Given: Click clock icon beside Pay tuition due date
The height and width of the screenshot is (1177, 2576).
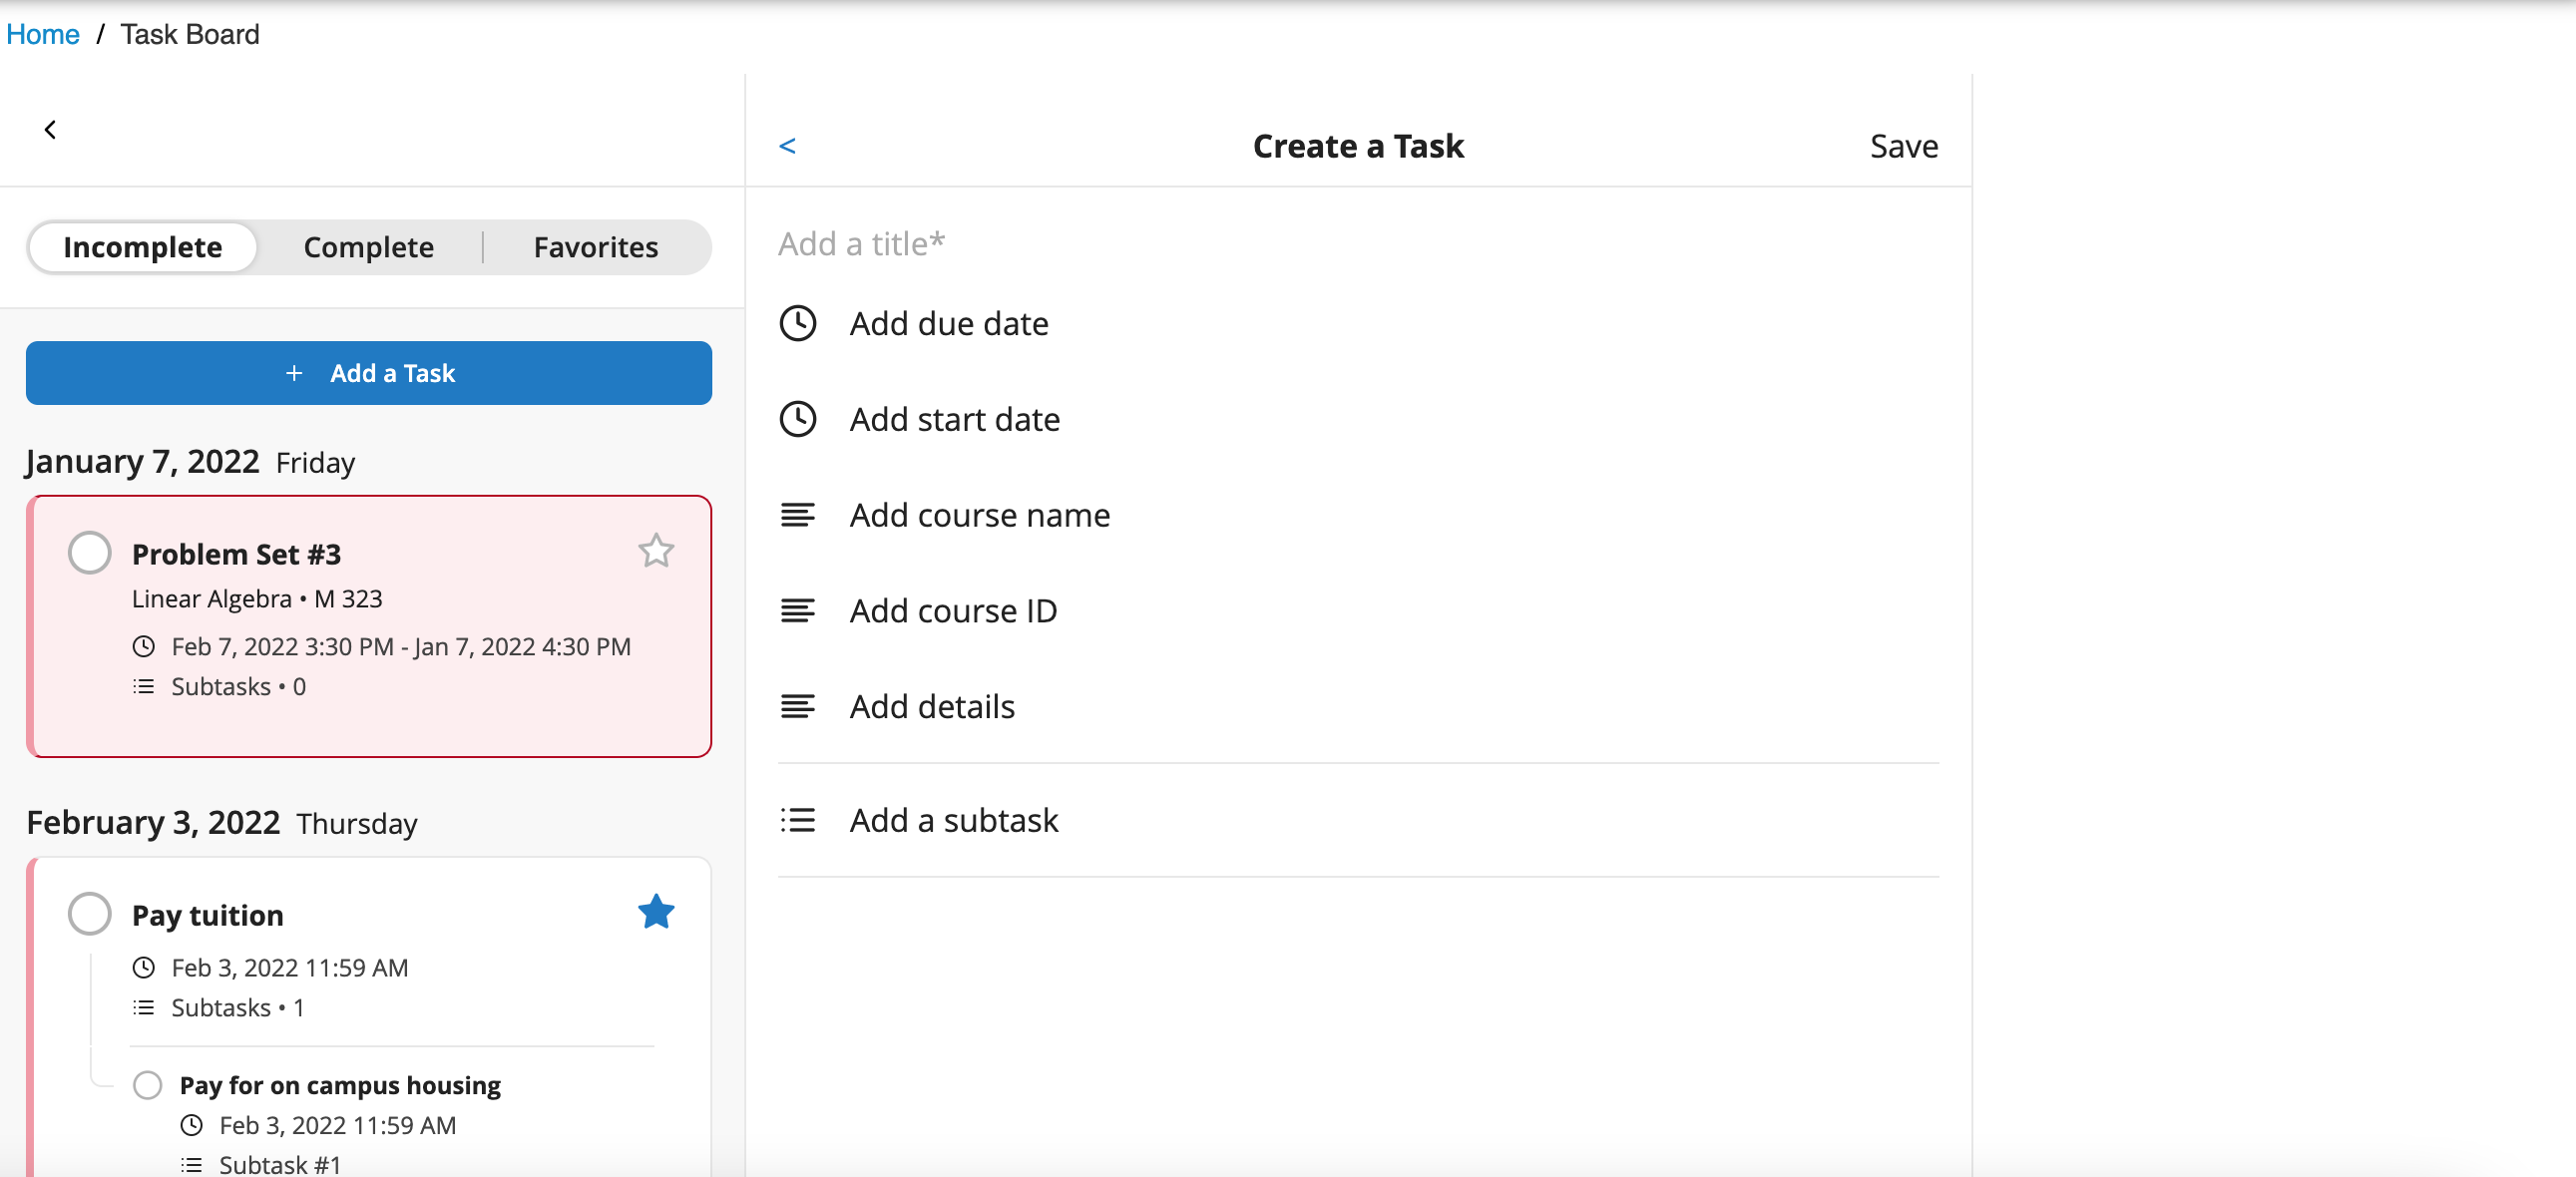Looking at the screenshot, I should [x=144, y=967].
